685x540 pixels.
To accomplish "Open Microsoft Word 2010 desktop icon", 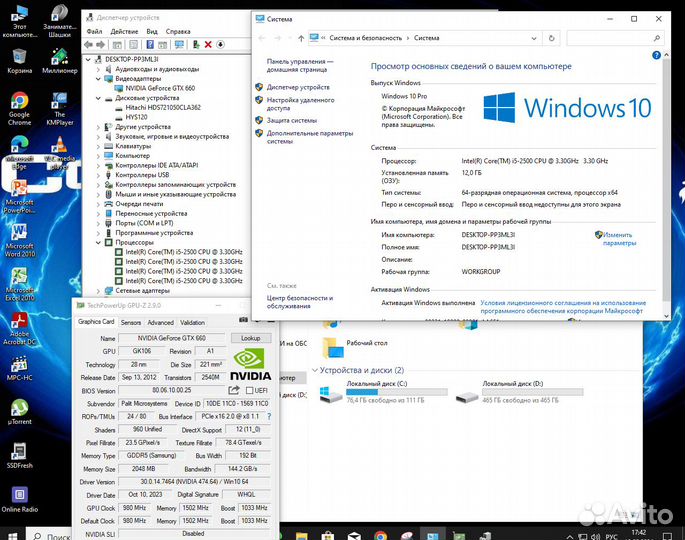I will [20, 239].
